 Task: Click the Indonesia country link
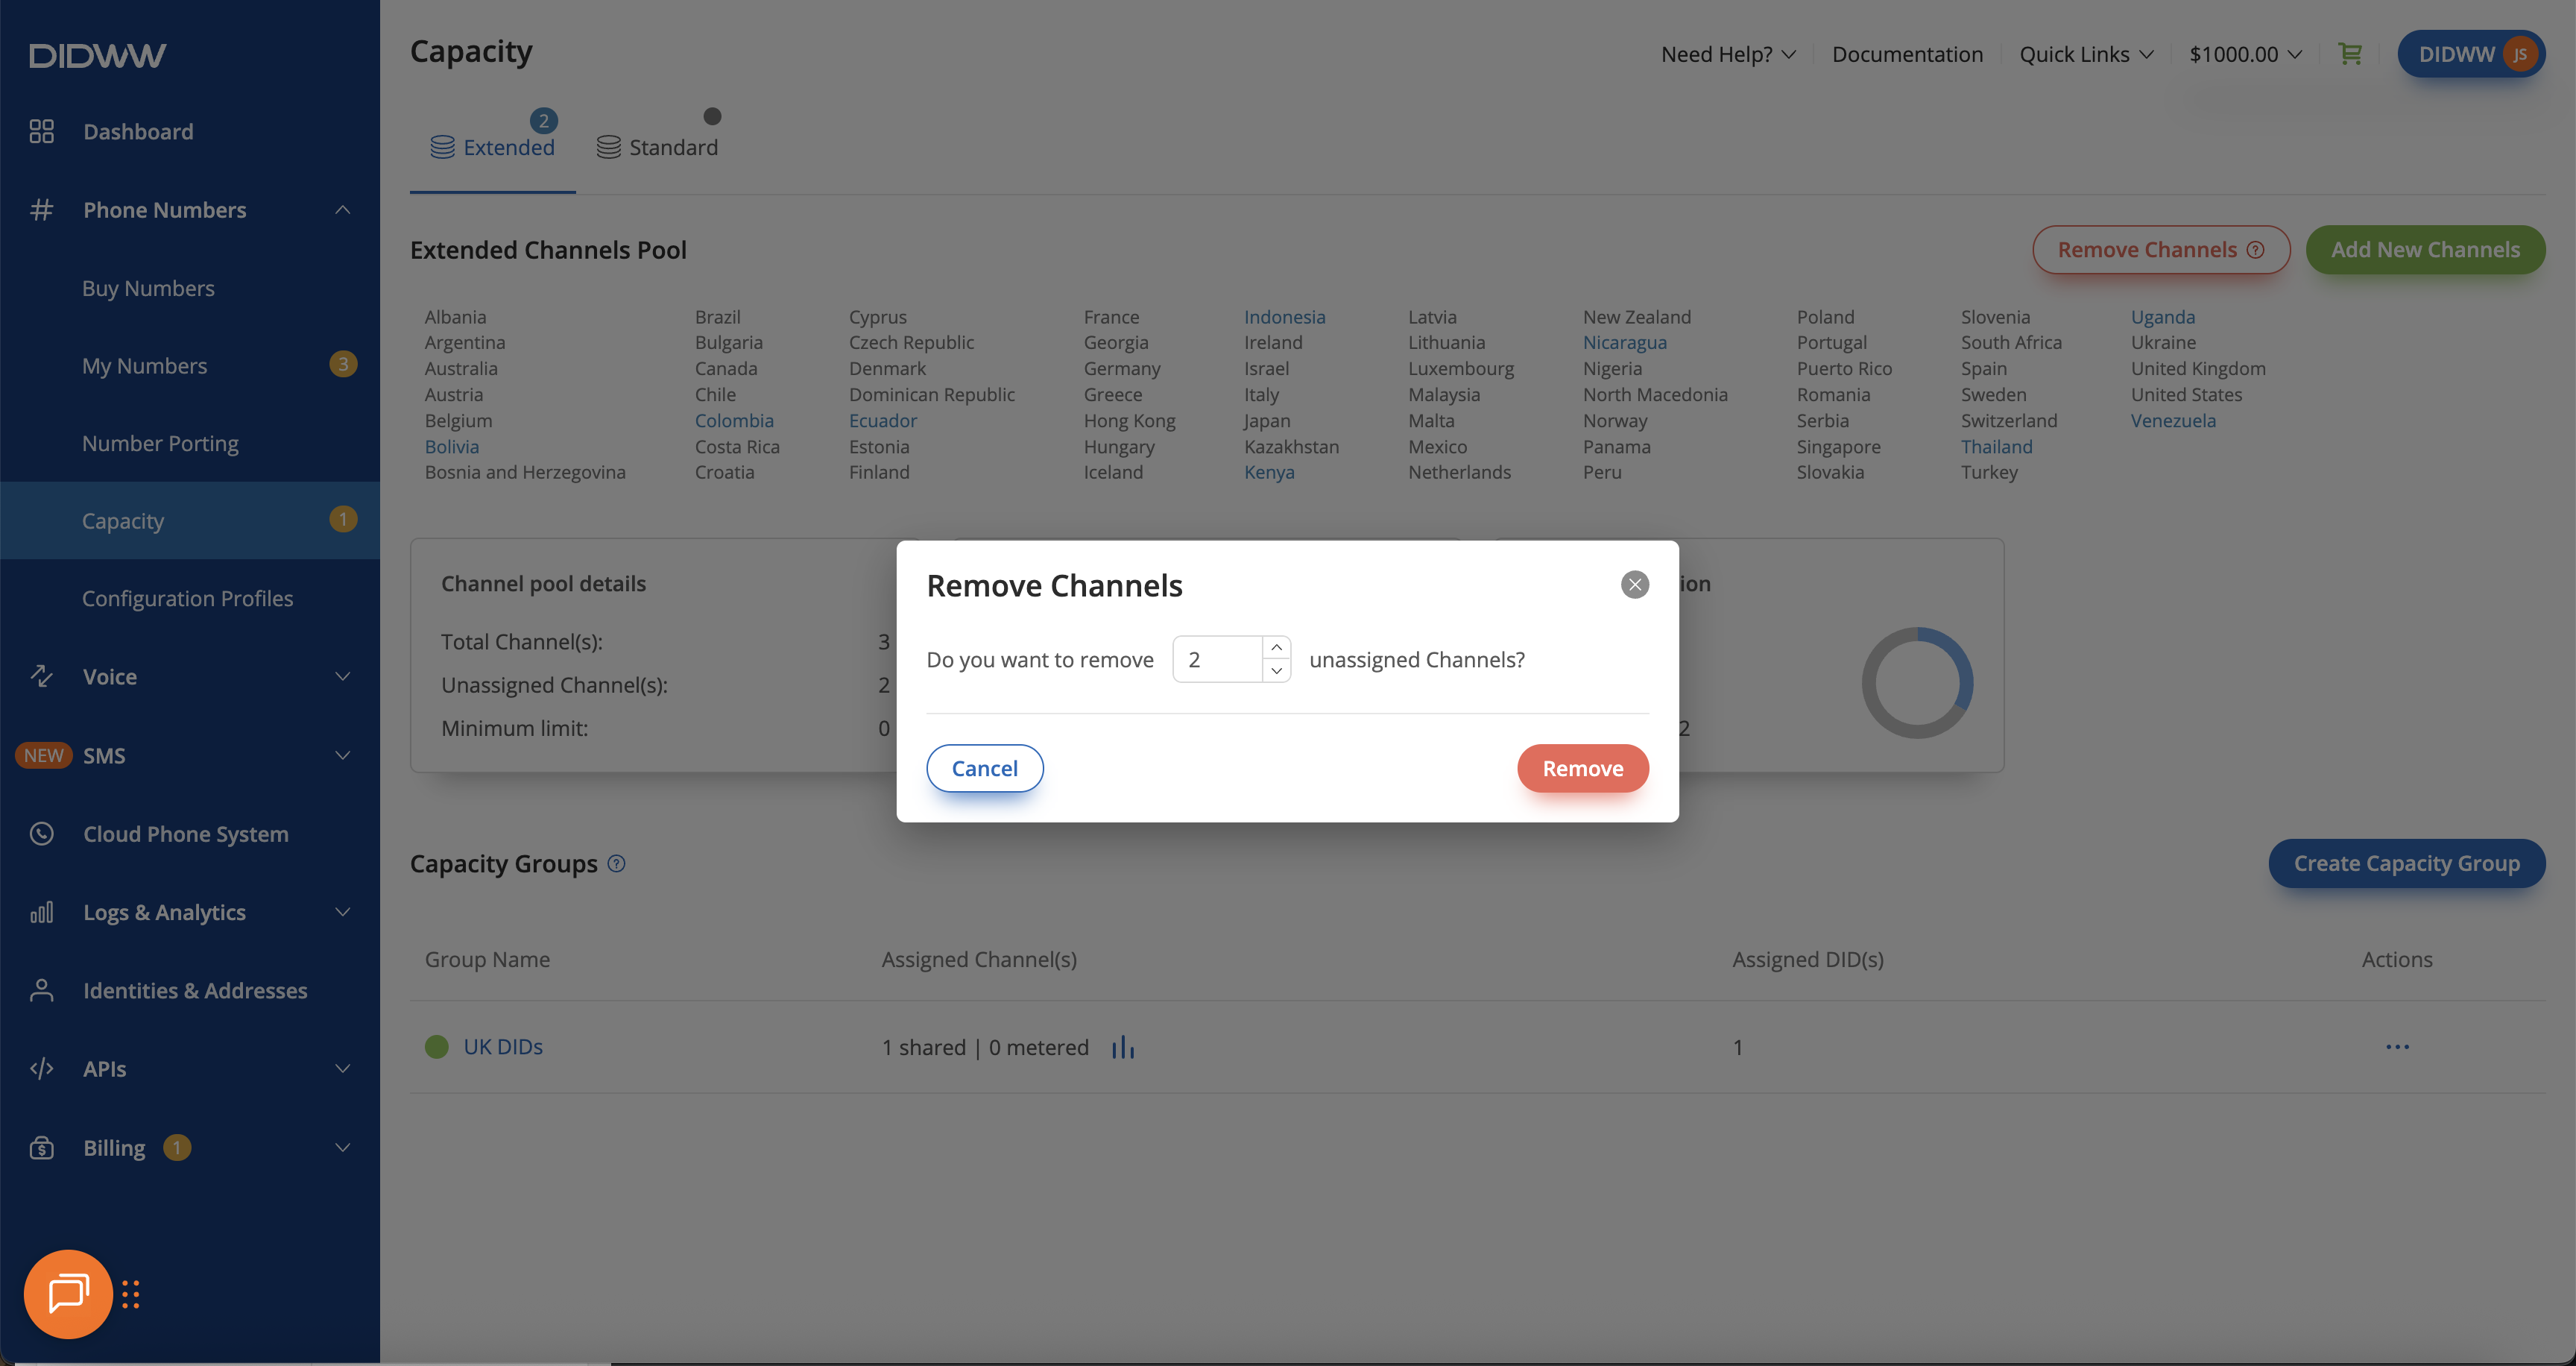click(1284, 316)
